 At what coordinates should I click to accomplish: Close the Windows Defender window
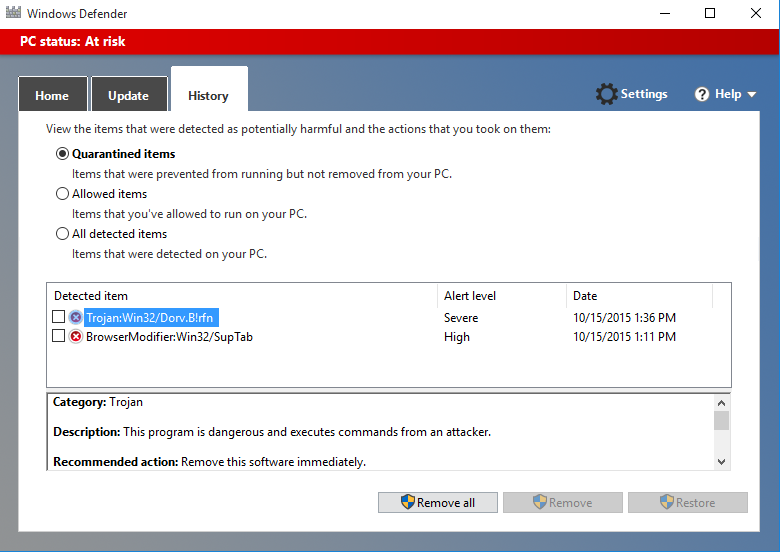[756, 13]
